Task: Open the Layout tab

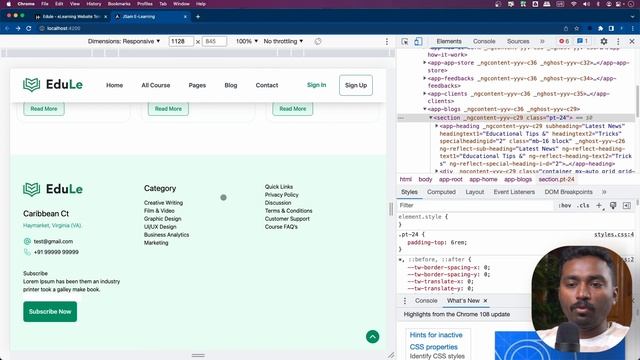Action: (x=475, y=192)
